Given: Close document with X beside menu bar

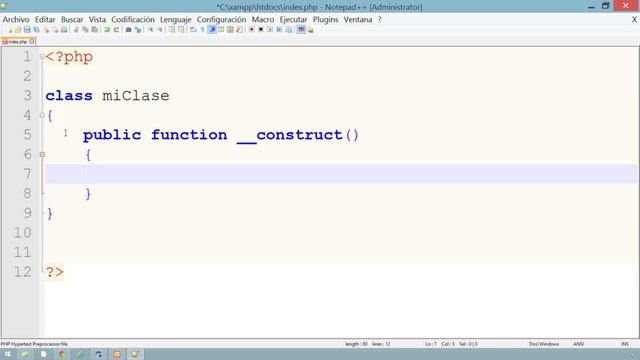Looking at the screenshot, I should [634, 20].
